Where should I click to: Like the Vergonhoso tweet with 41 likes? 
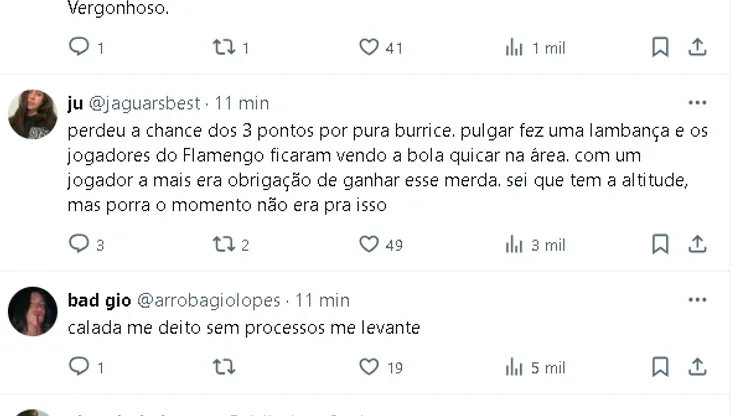coord(369,47)
